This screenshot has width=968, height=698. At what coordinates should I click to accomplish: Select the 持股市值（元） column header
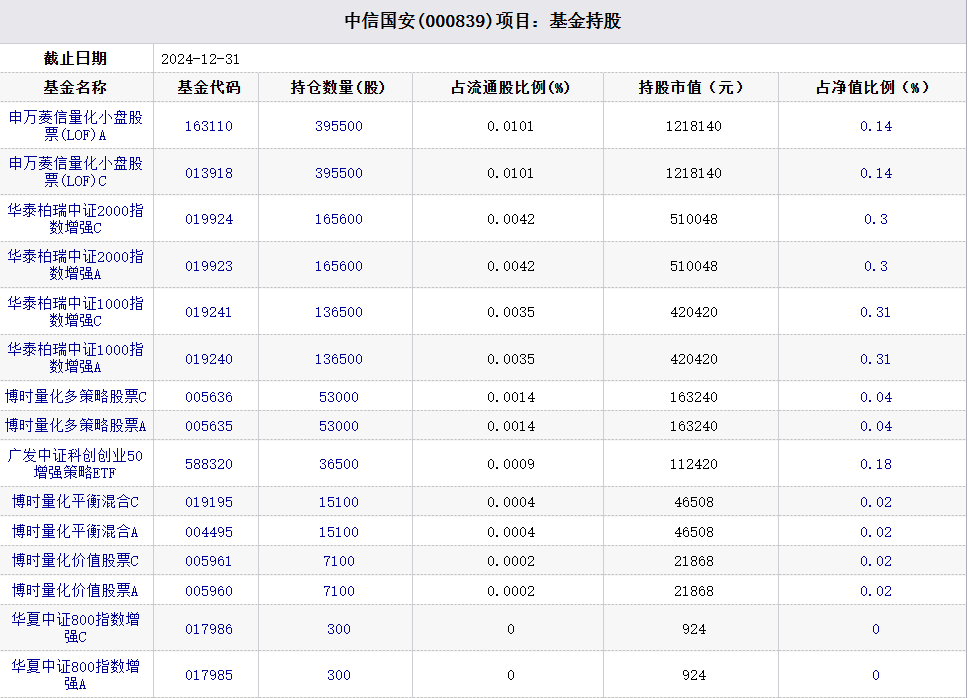691,87
